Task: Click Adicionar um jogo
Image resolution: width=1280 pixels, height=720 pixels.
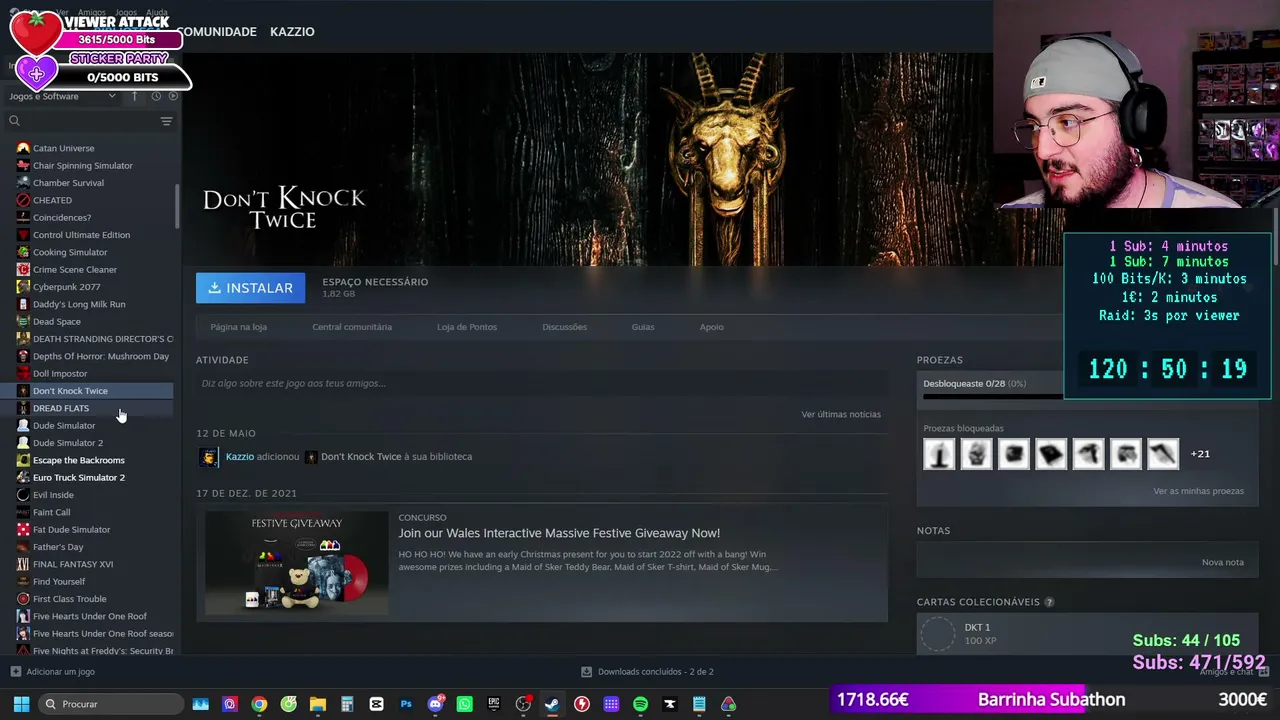Action: 61,672
